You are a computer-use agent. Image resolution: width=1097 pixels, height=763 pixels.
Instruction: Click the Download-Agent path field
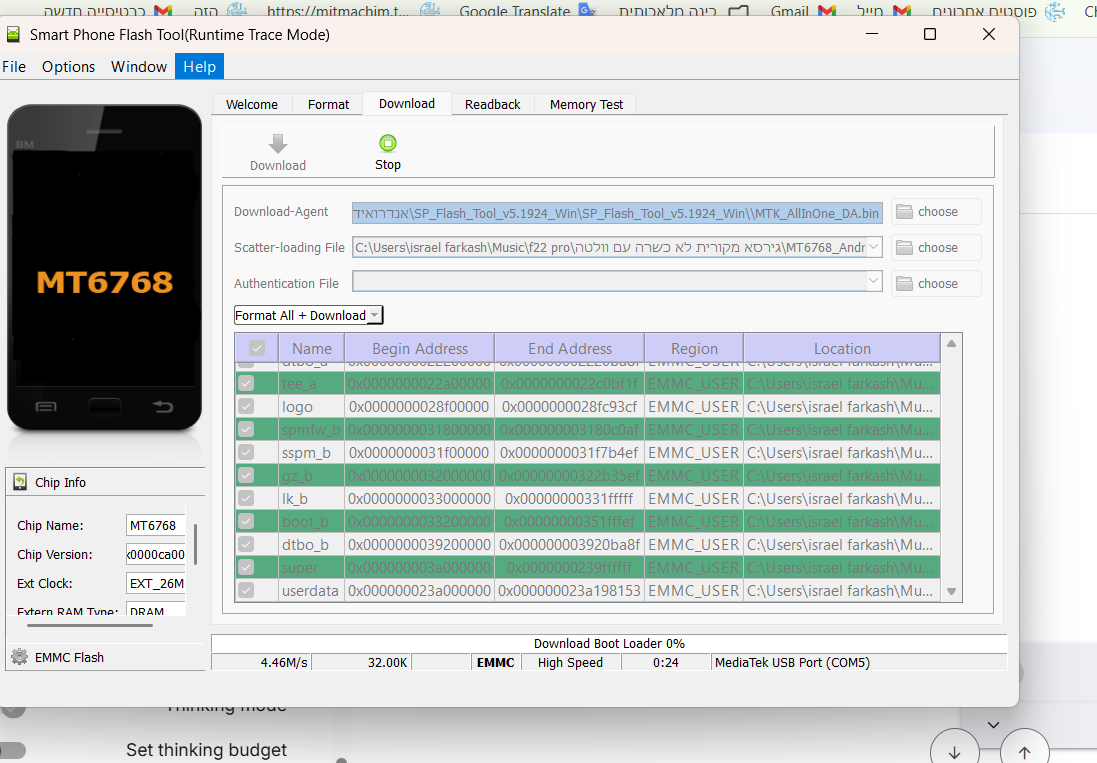tap(617, 213)
